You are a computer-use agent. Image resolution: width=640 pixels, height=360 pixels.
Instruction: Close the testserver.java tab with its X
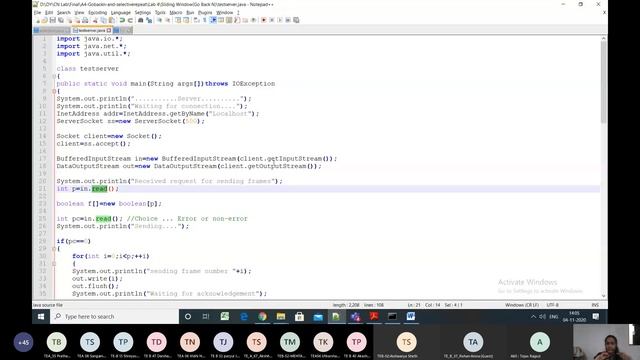click(x=109, y=30)
